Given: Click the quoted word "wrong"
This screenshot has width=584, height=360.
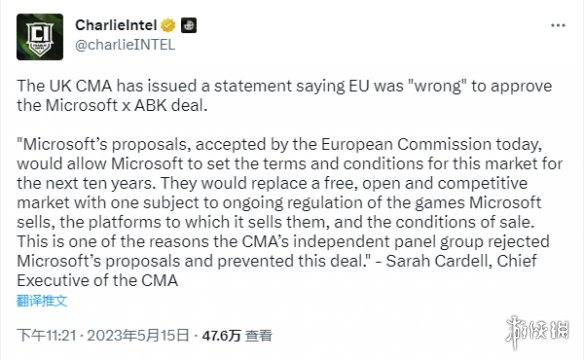Looking at the screenshot, I should [x=438, y=86].
